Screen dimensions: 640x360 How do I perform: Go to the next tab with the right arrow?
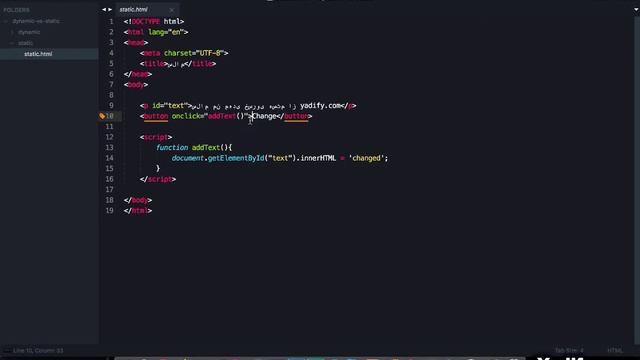pyautogui.click(x=110, y=9)
